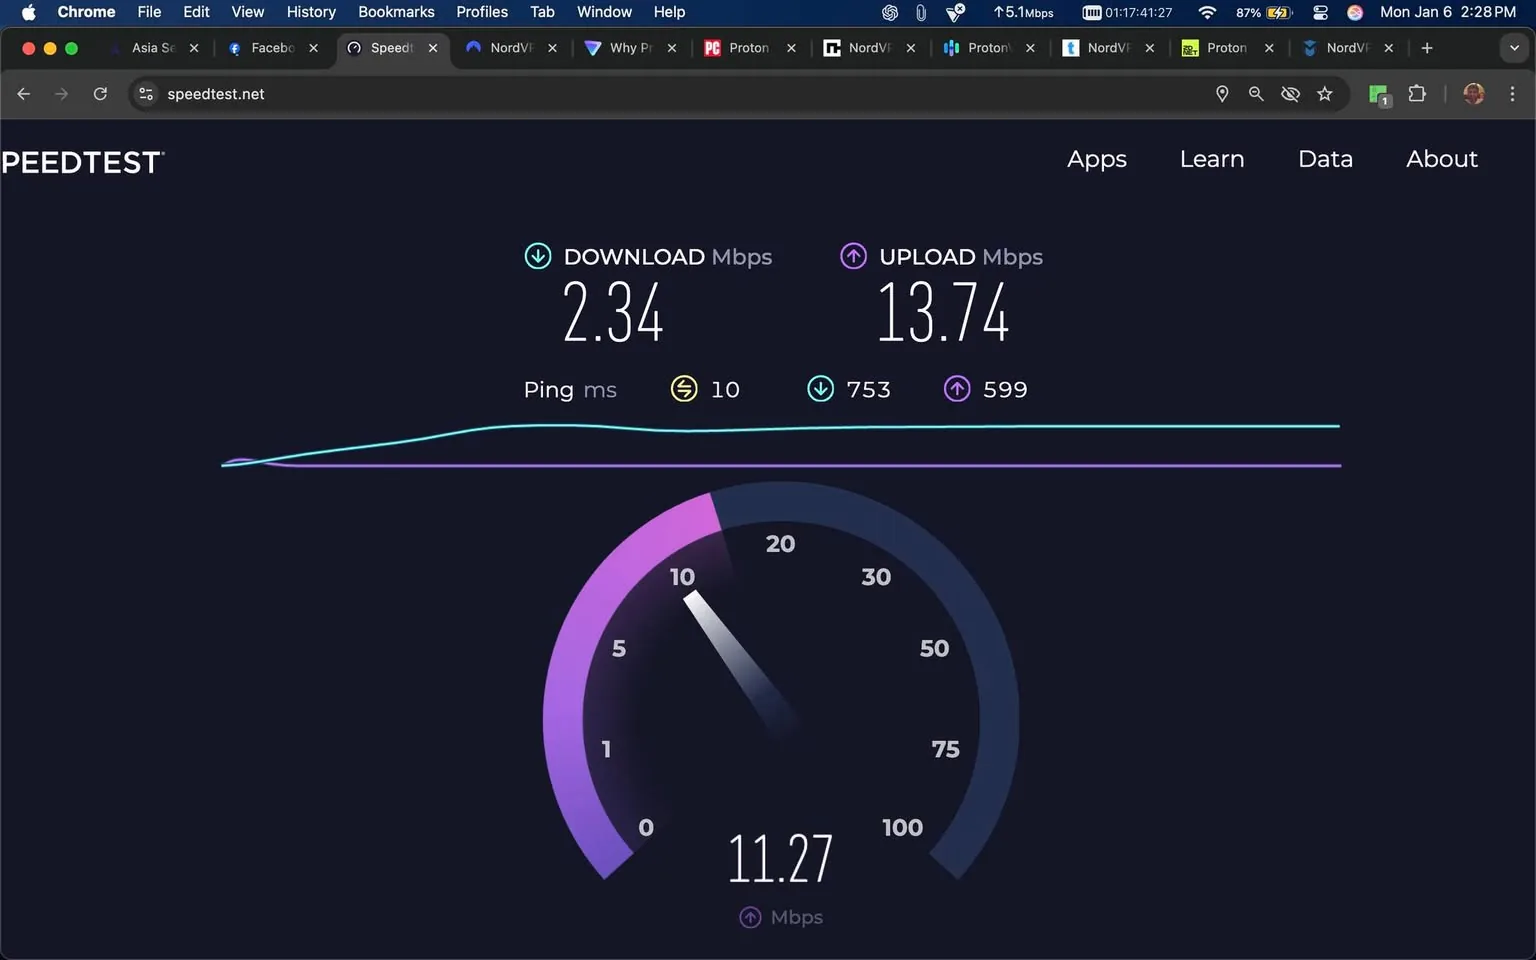This screenshot has height=960, width=1536.
Task: Click the green extension badge showing 1
Action: (x=1379, y=93)
